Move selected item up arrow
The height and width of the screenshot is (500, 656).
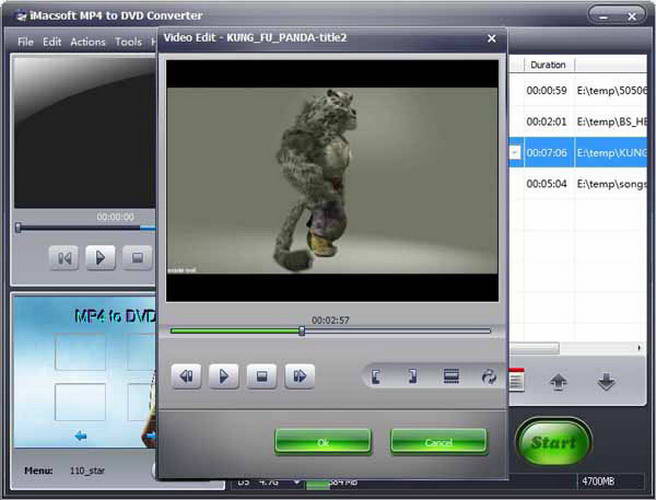click(x=558, y=382)
